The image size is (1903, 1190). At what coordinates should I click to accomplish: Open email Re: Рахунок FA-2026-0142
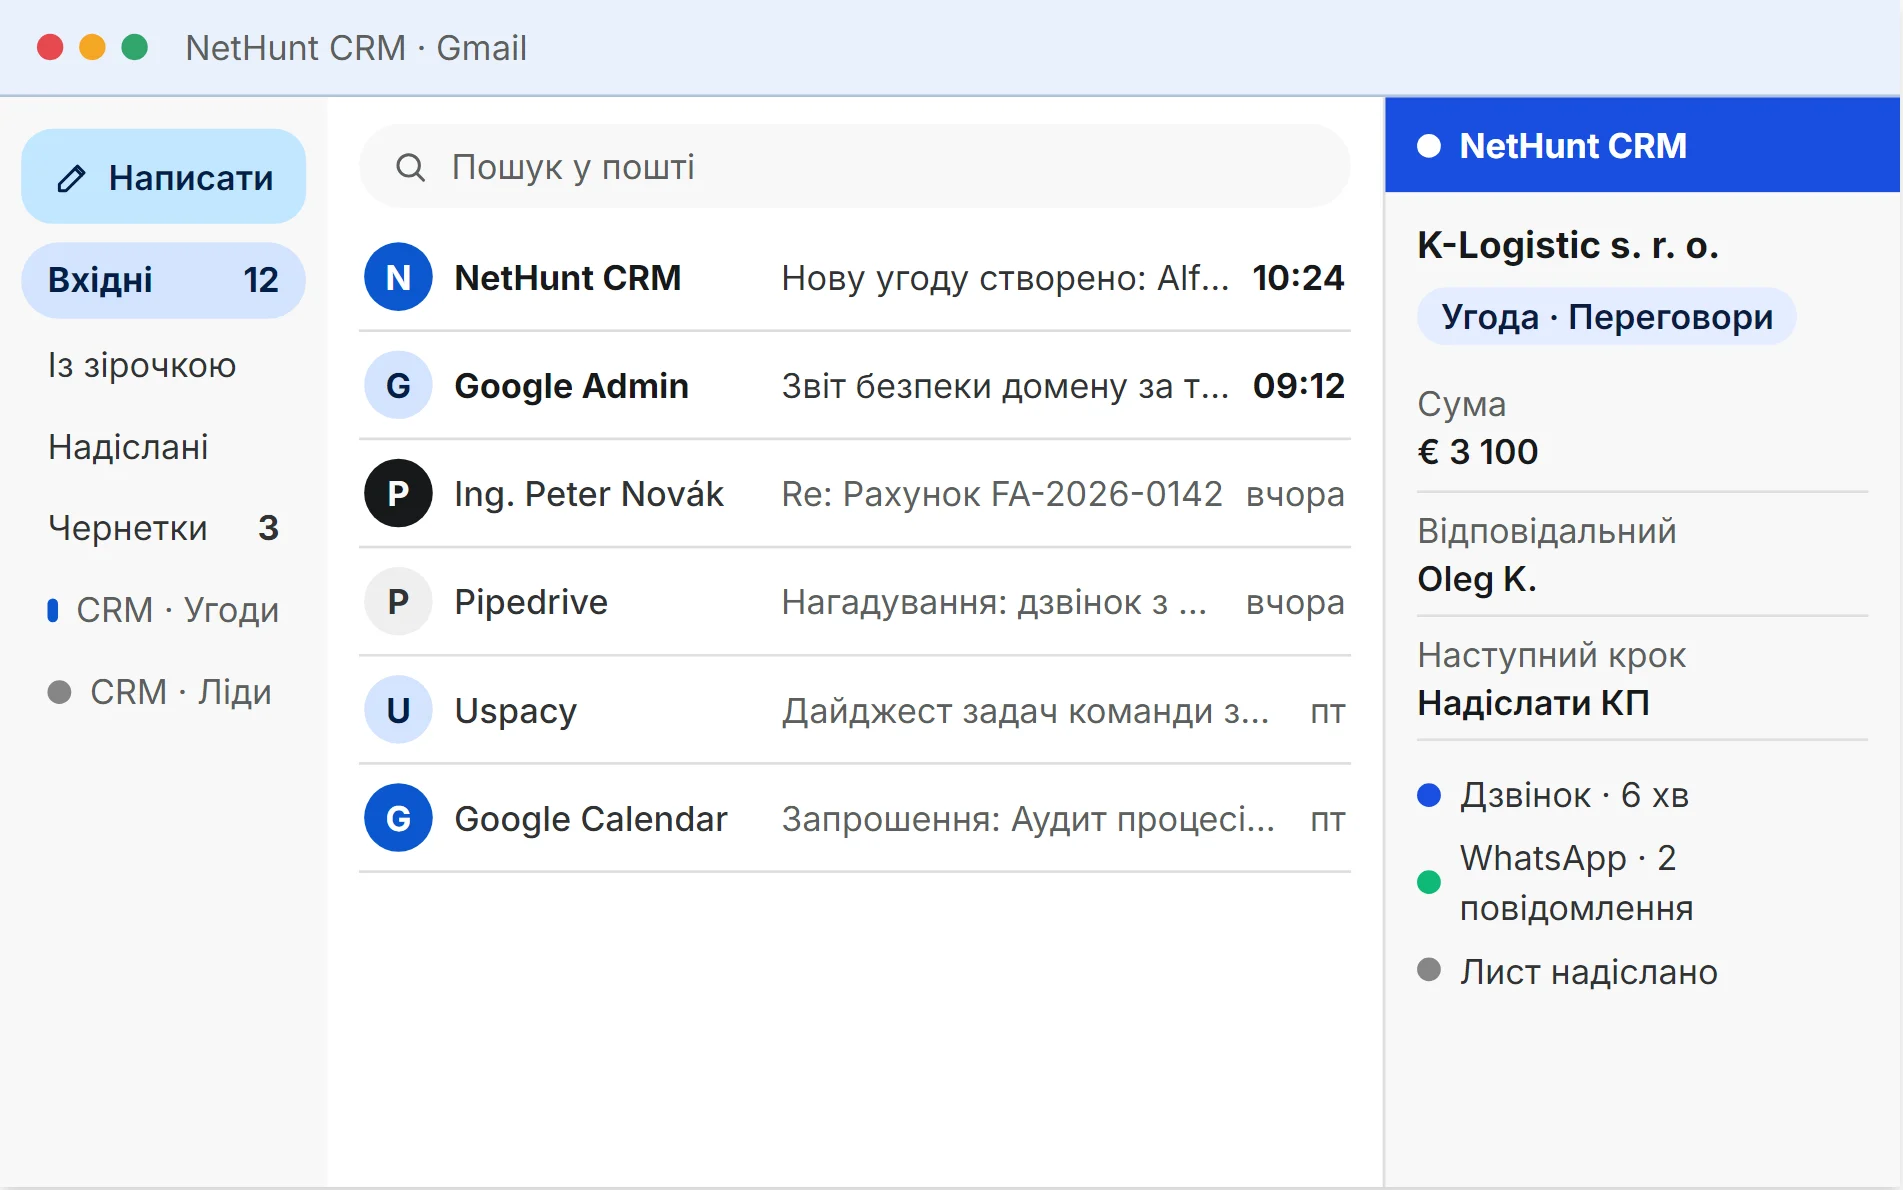(x=855, y=493)
